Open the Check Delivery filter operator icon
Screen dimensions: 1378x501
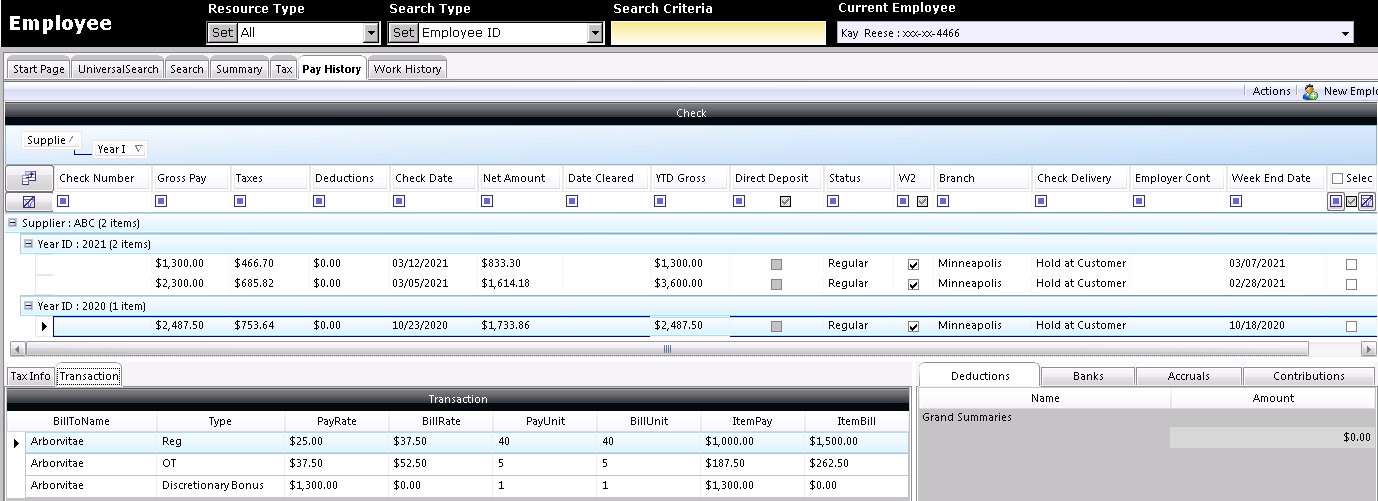[x=1042, y=201]
